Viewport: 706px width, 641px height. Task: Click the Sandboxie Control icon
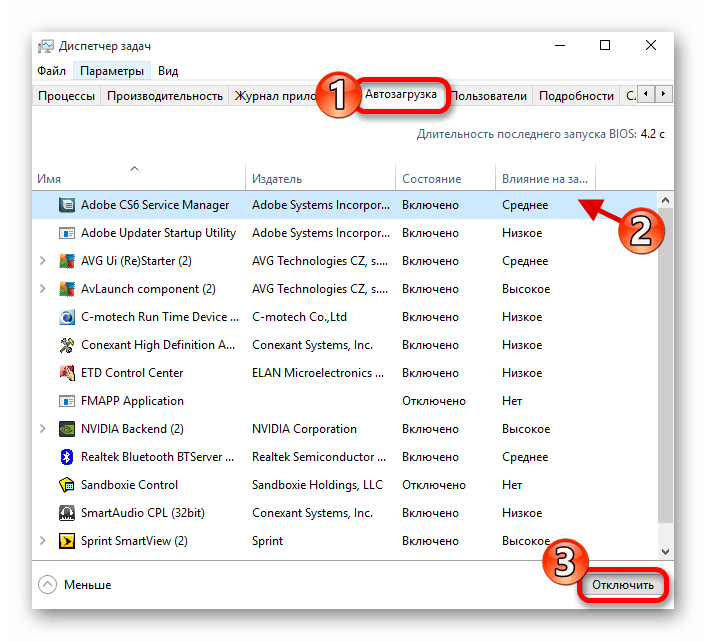tap(67, 485)
